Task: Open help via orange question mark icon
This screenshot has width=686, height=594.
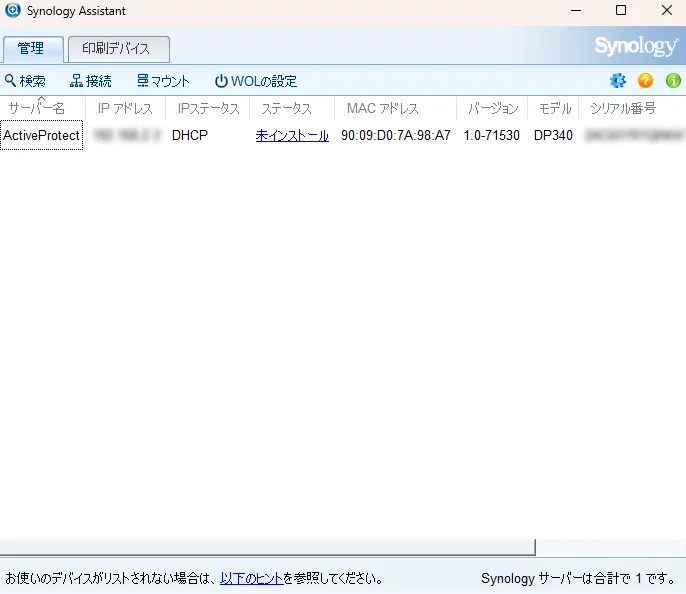Action: [x=645, y=81]
